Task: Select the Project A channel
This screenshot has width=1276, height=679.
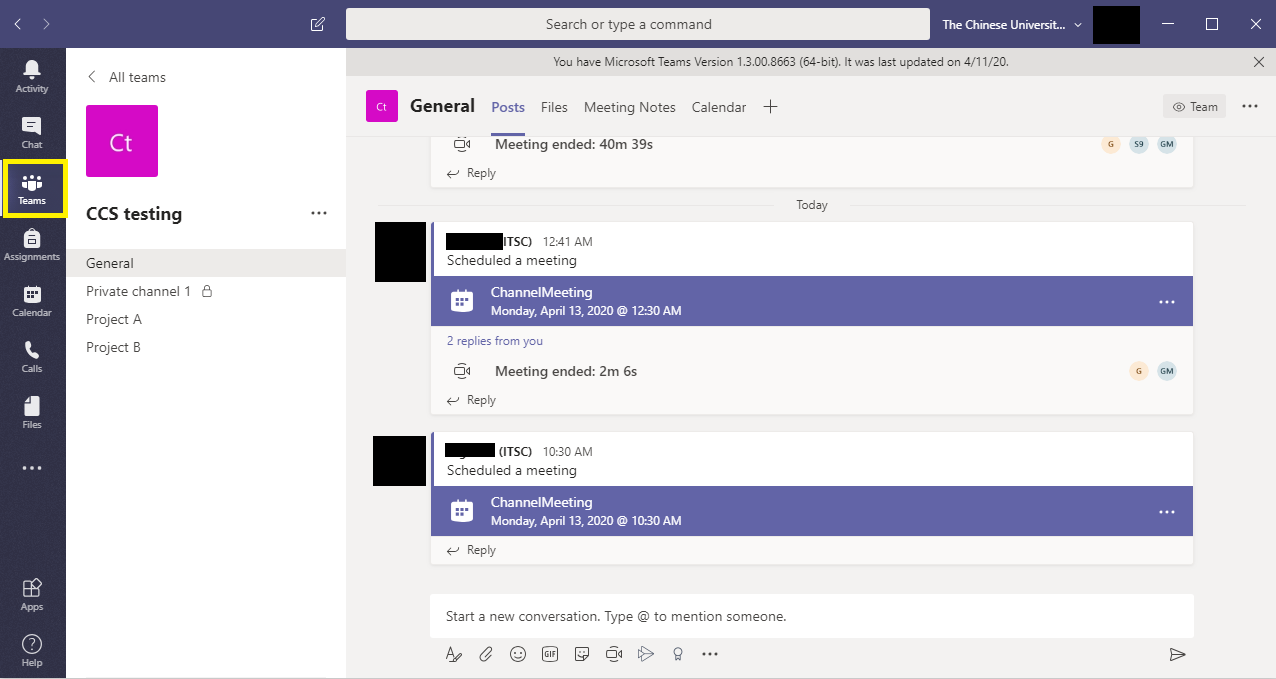Action: pos(206,319)
